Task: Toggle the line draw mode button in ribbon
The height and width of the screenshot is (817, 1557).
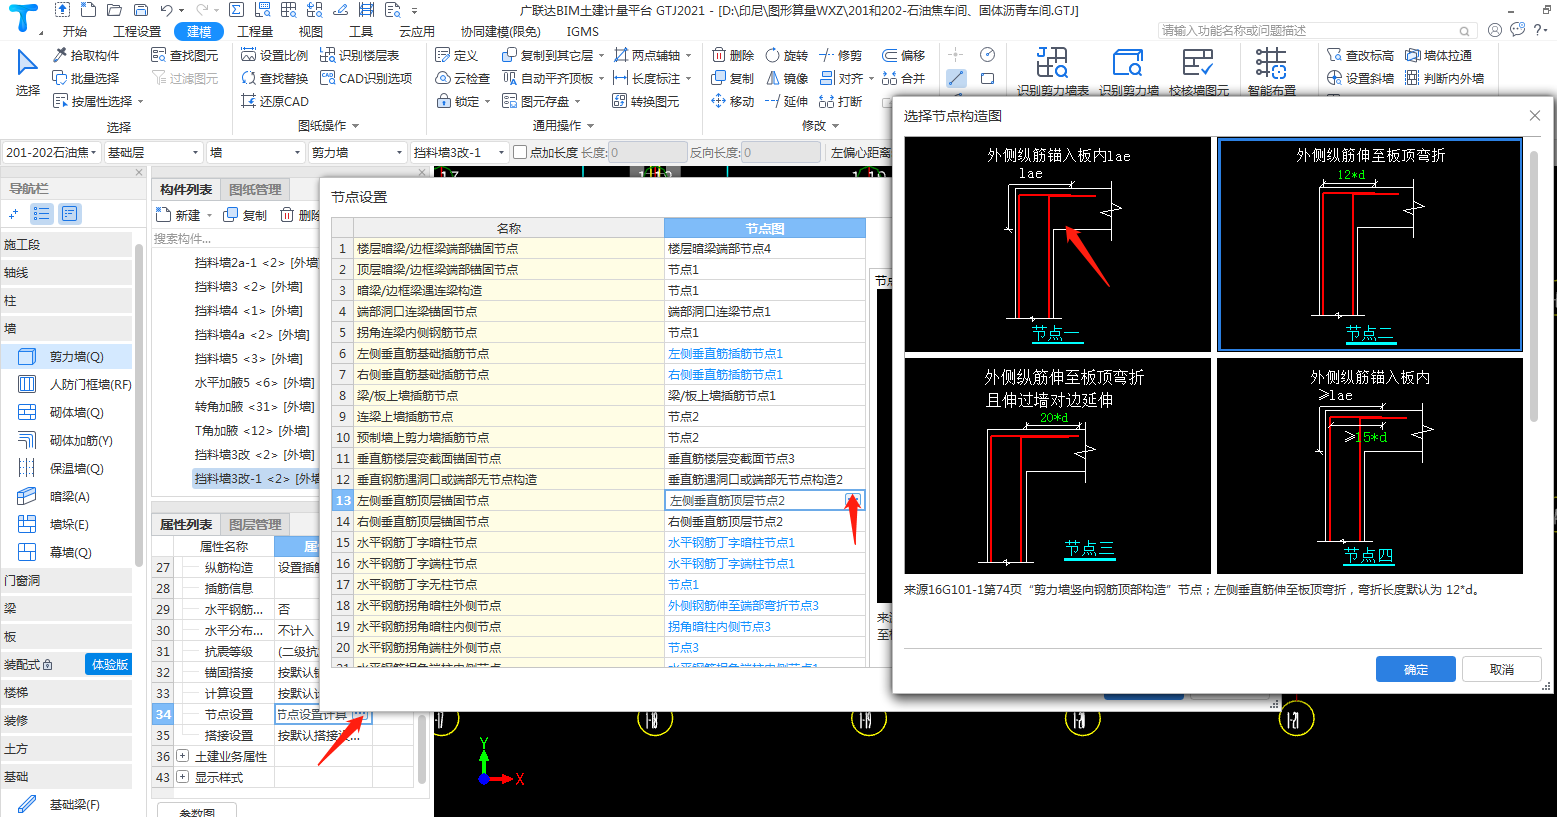Action: (957, 78)
